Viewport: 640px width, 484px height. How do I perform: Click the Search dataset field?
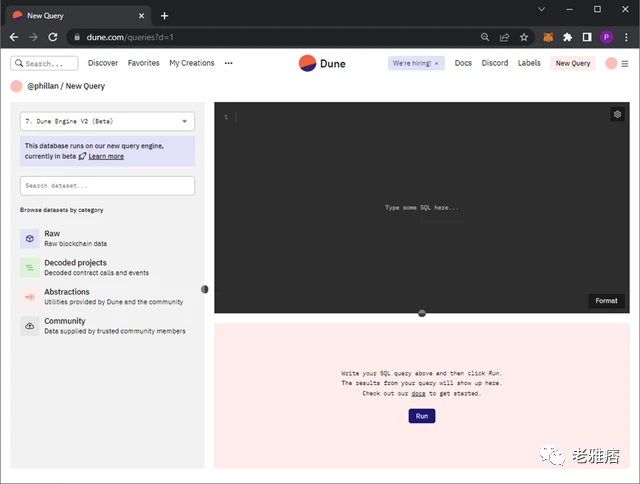(107, 186)
